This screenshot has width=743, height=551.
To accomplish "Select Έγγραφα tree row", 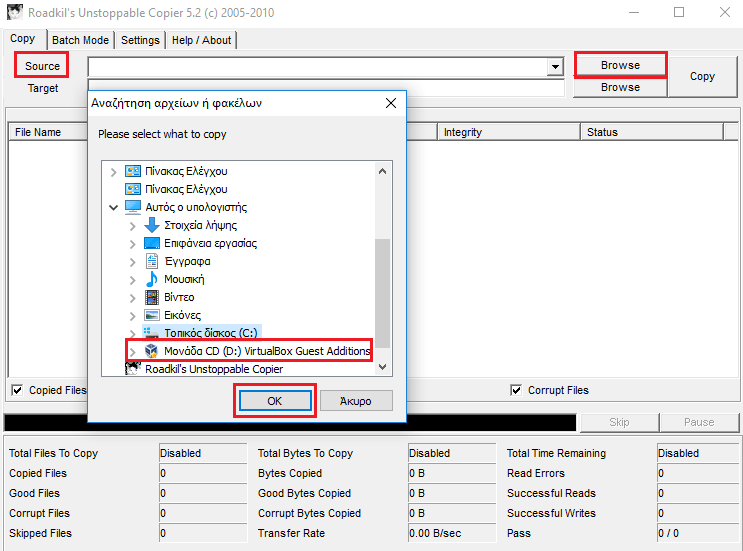I will click(x=187, y=261).
